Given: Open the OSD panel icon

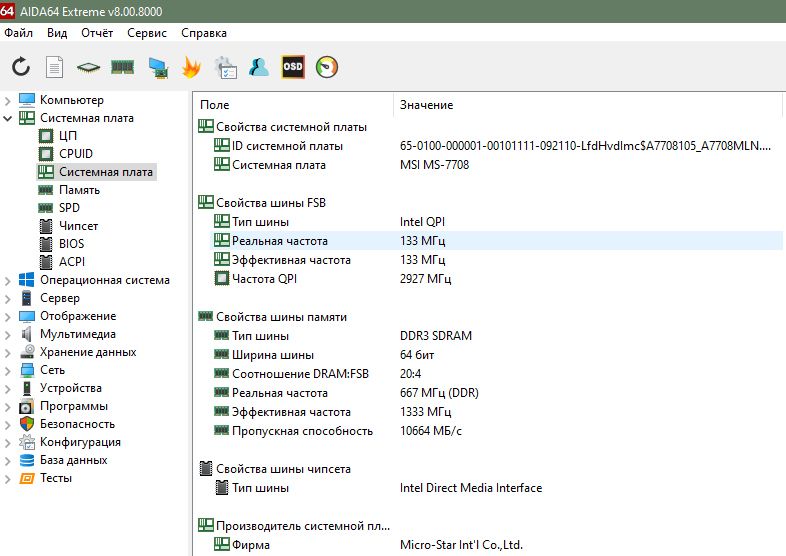Looking at the screenshot, I should coord(293,67).
